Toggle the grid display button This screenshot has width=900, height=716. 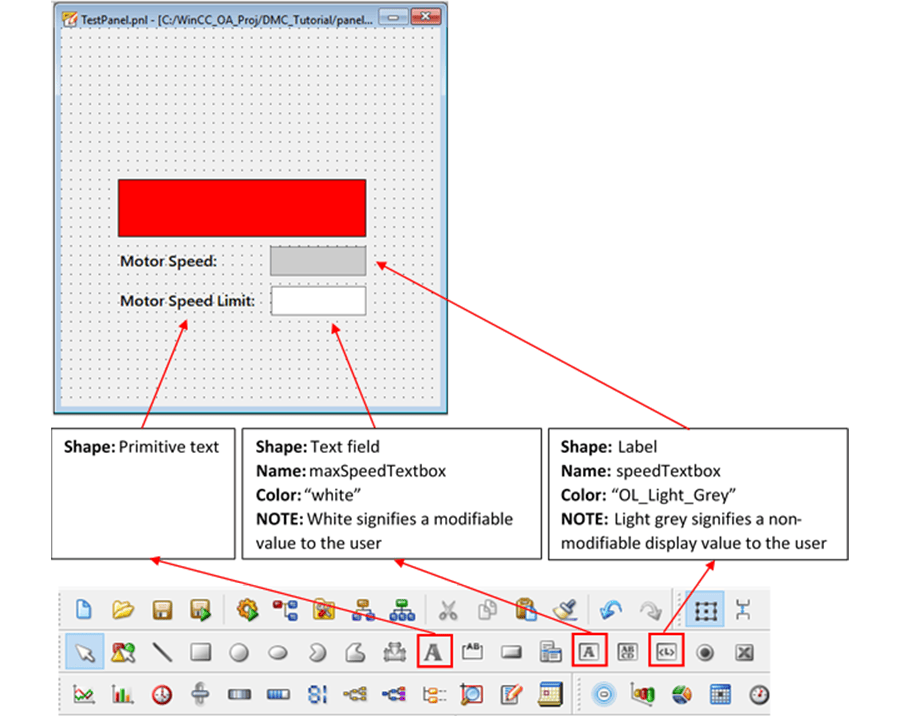click(705, 610)
